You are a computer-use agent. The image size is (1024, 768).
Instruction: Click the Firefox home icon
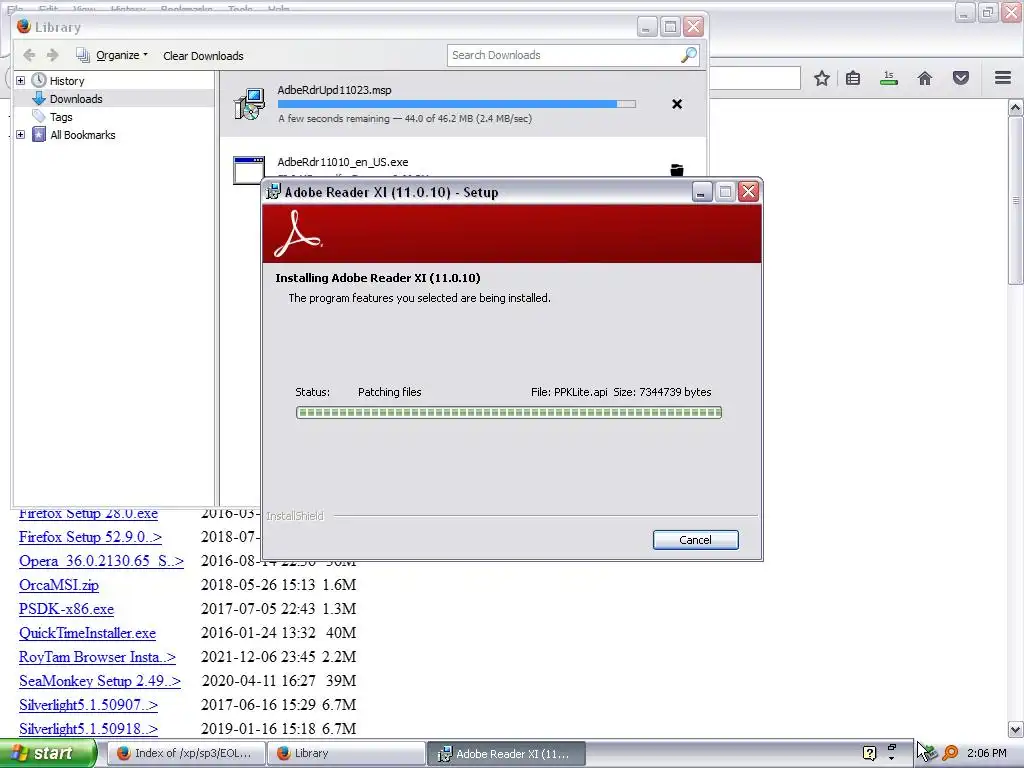pos(925,78)
